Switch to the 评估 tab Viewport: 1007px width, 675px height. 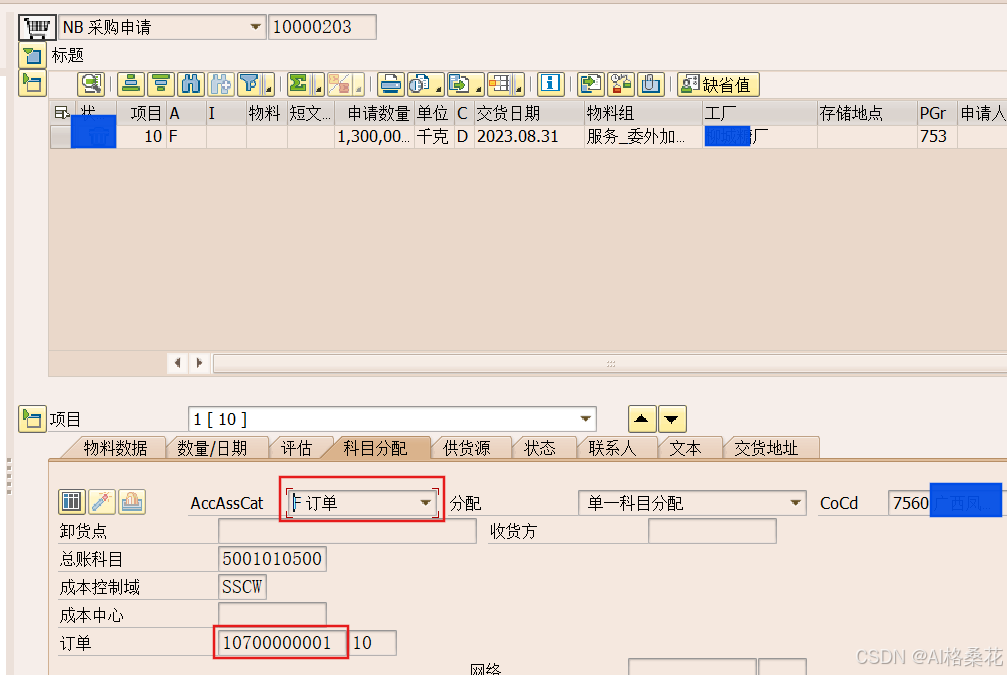(x=296, y=448)
